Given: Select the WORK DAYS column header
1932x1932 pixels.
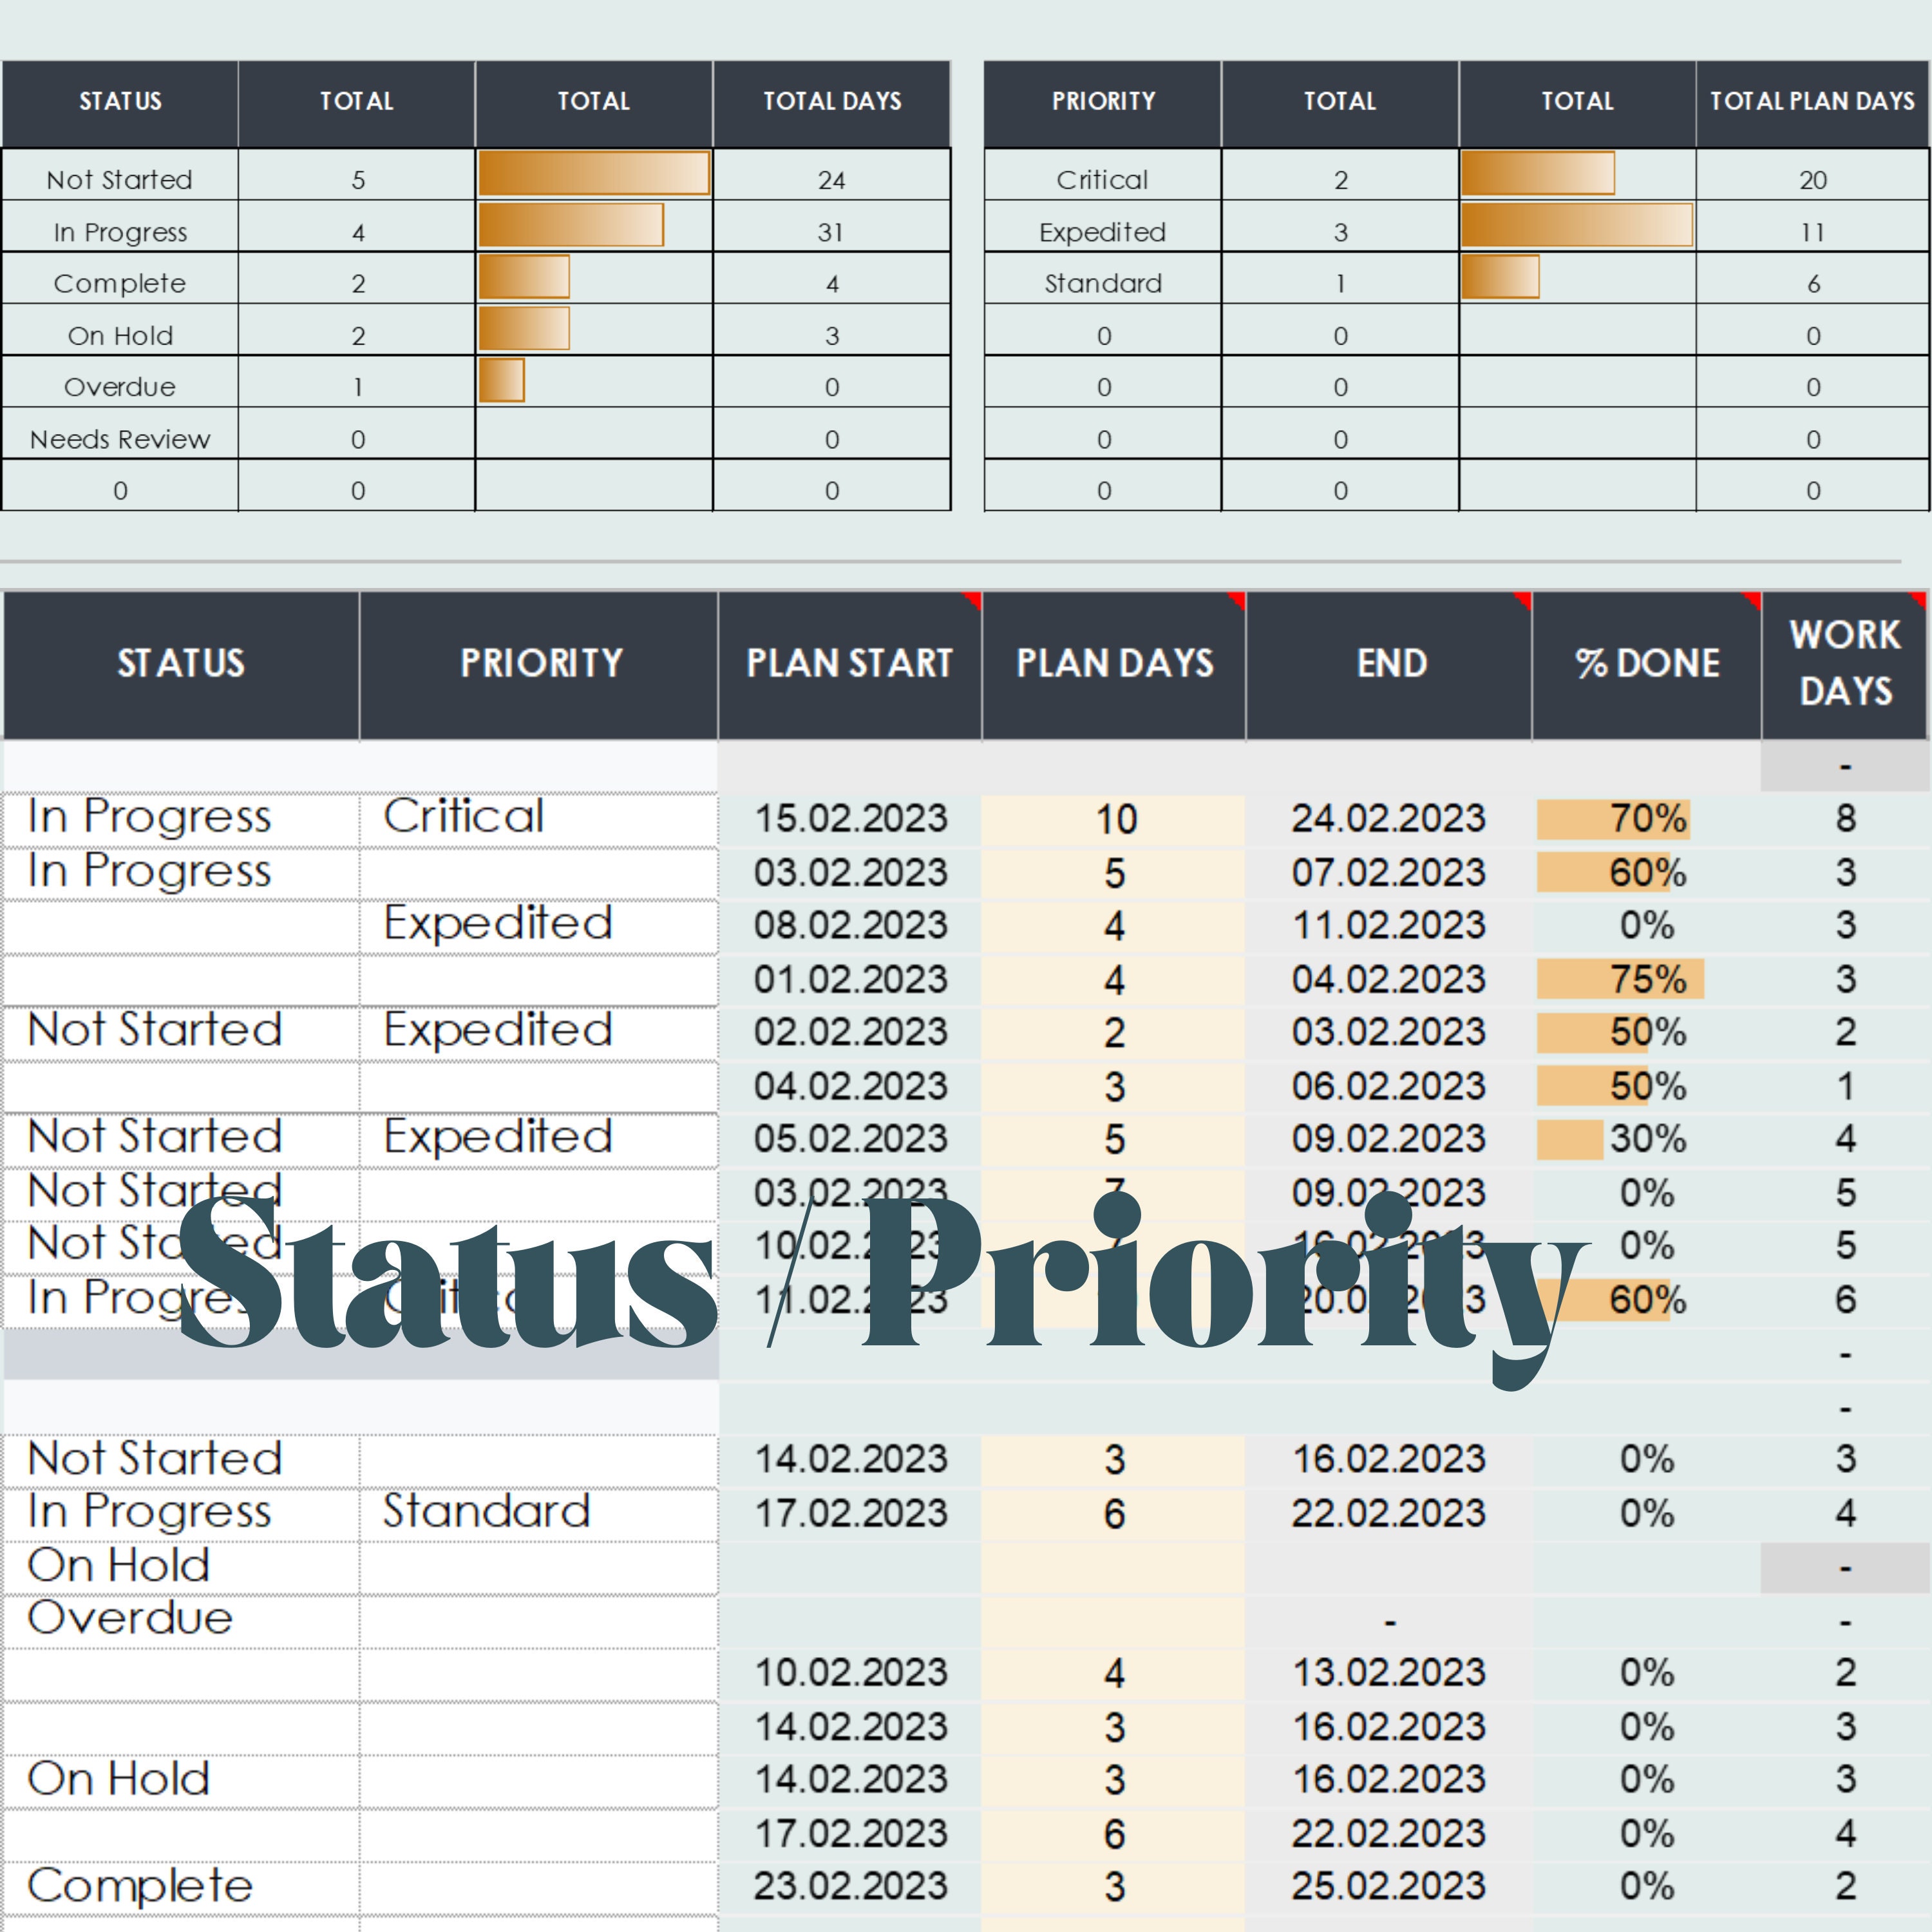Looking at the screenshot, I should 1844,664.
